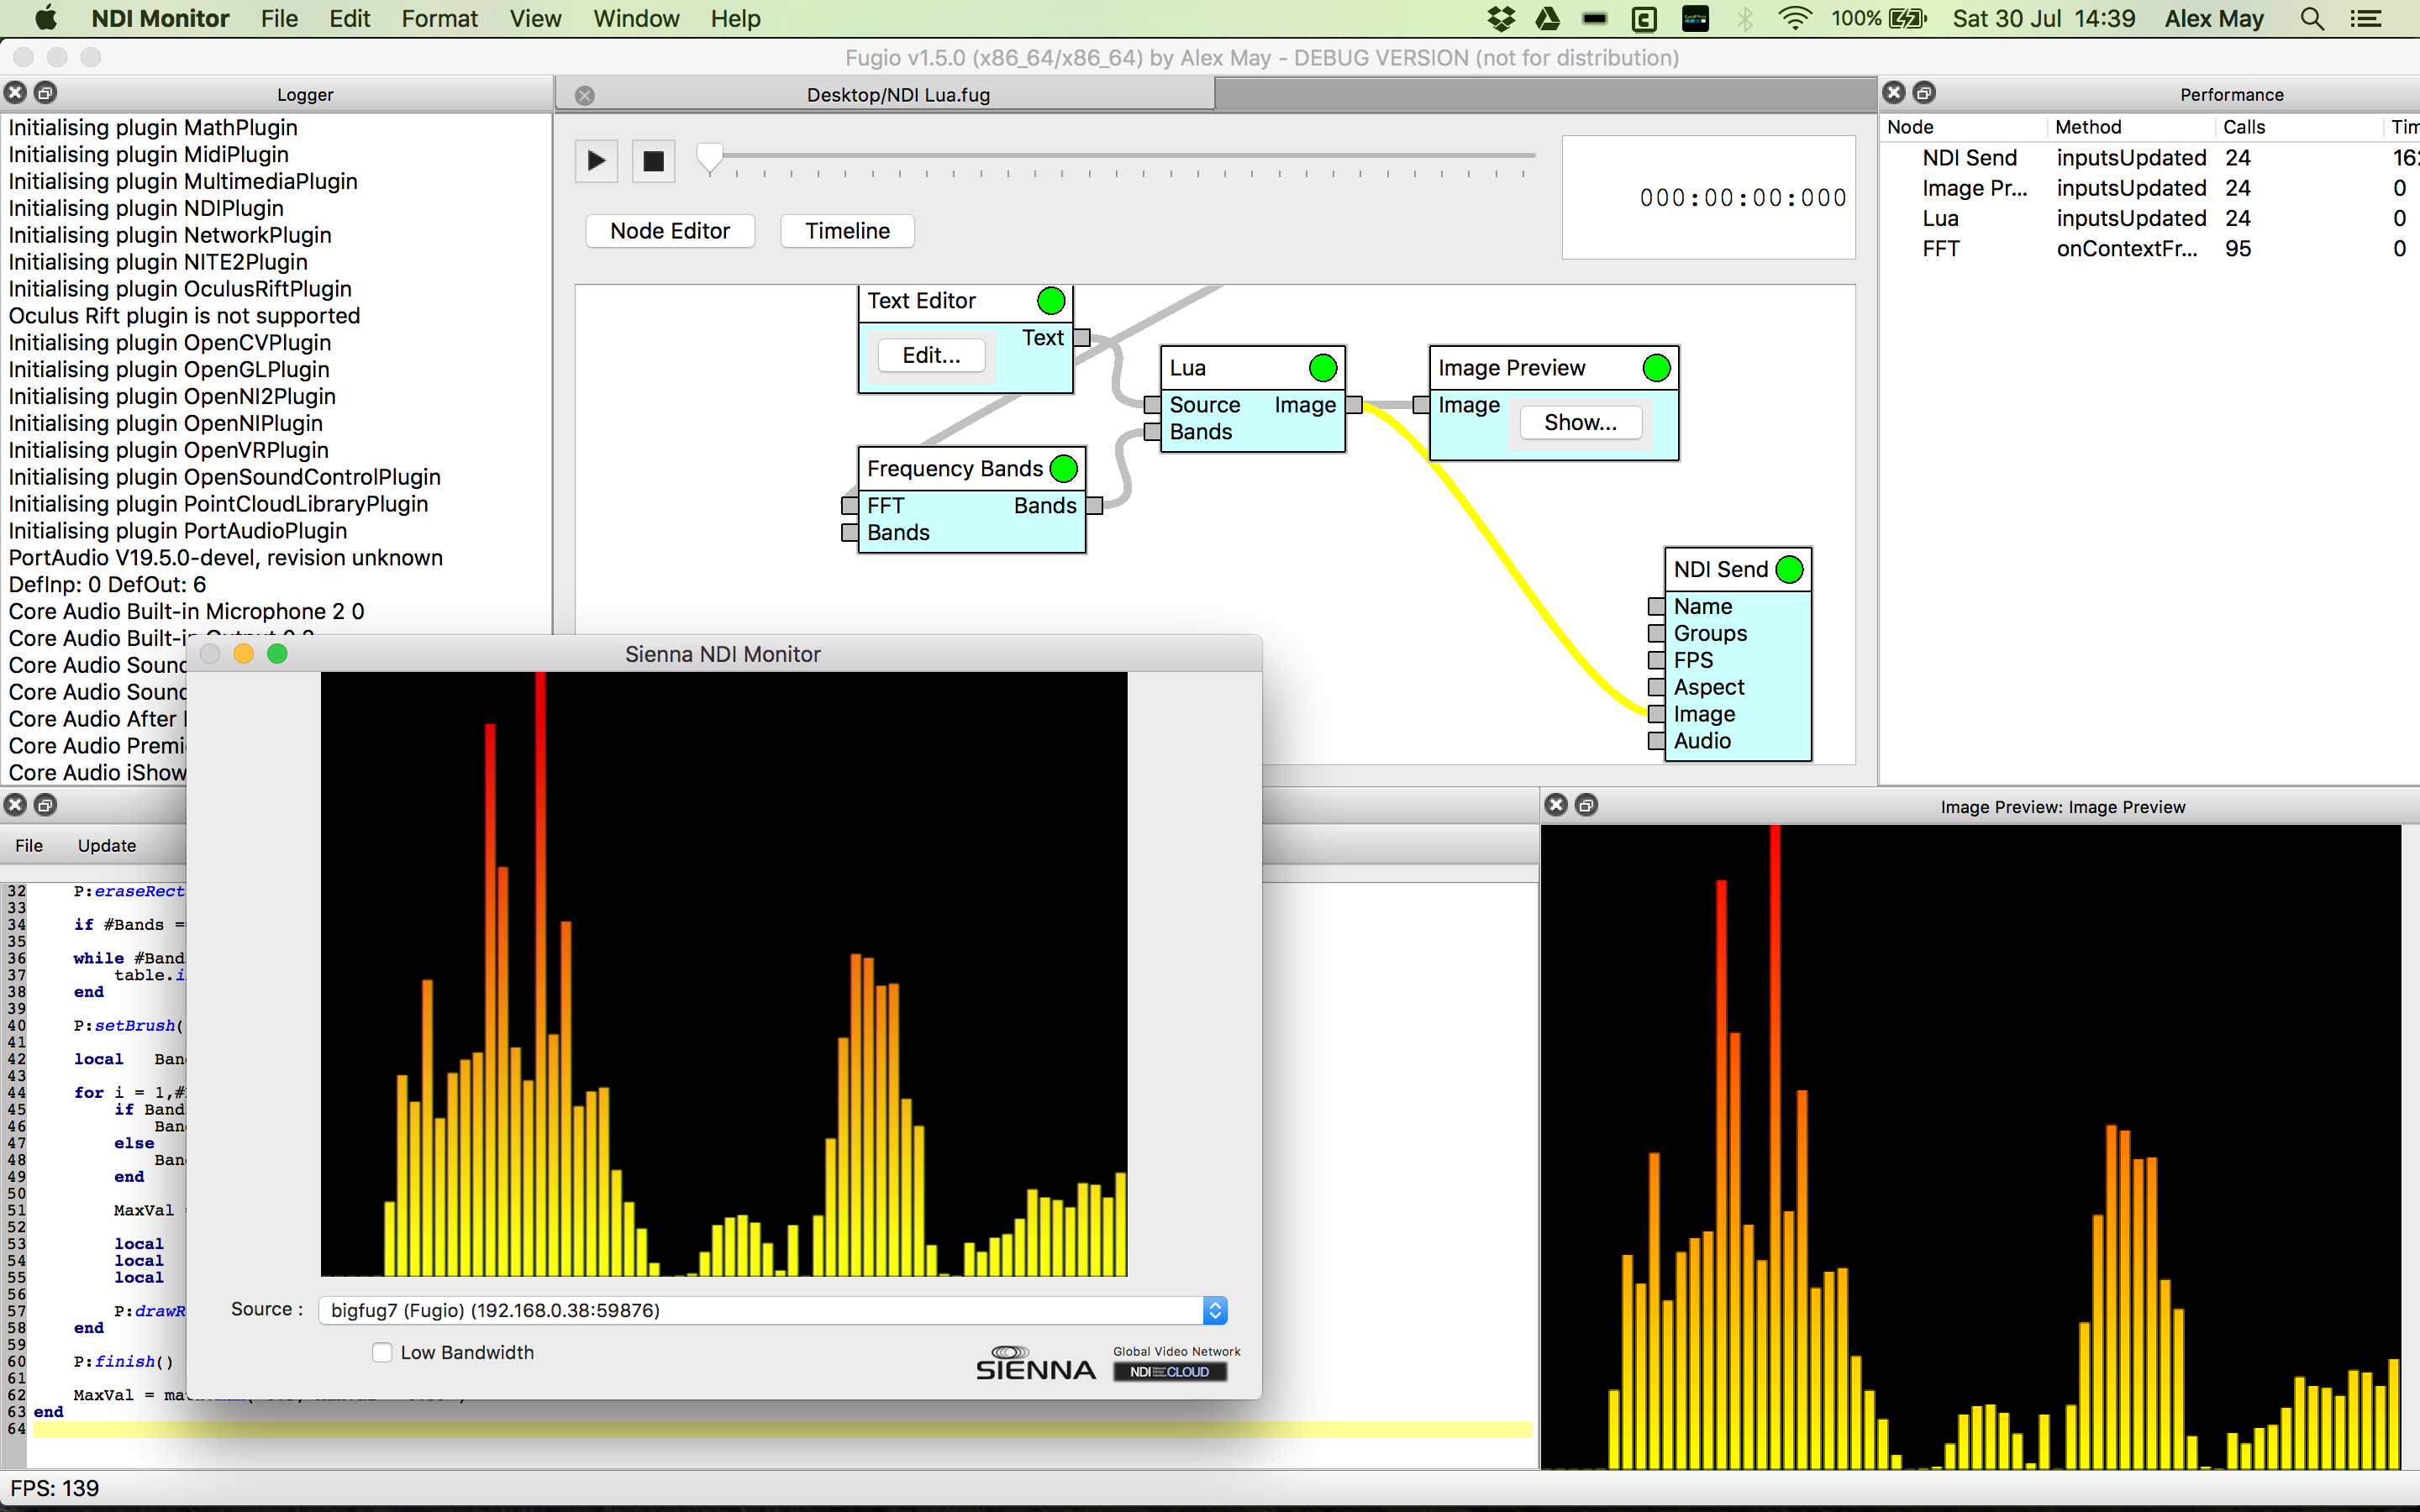
Task: Select the NDI Send row in Performance table
Action: 2150,158
